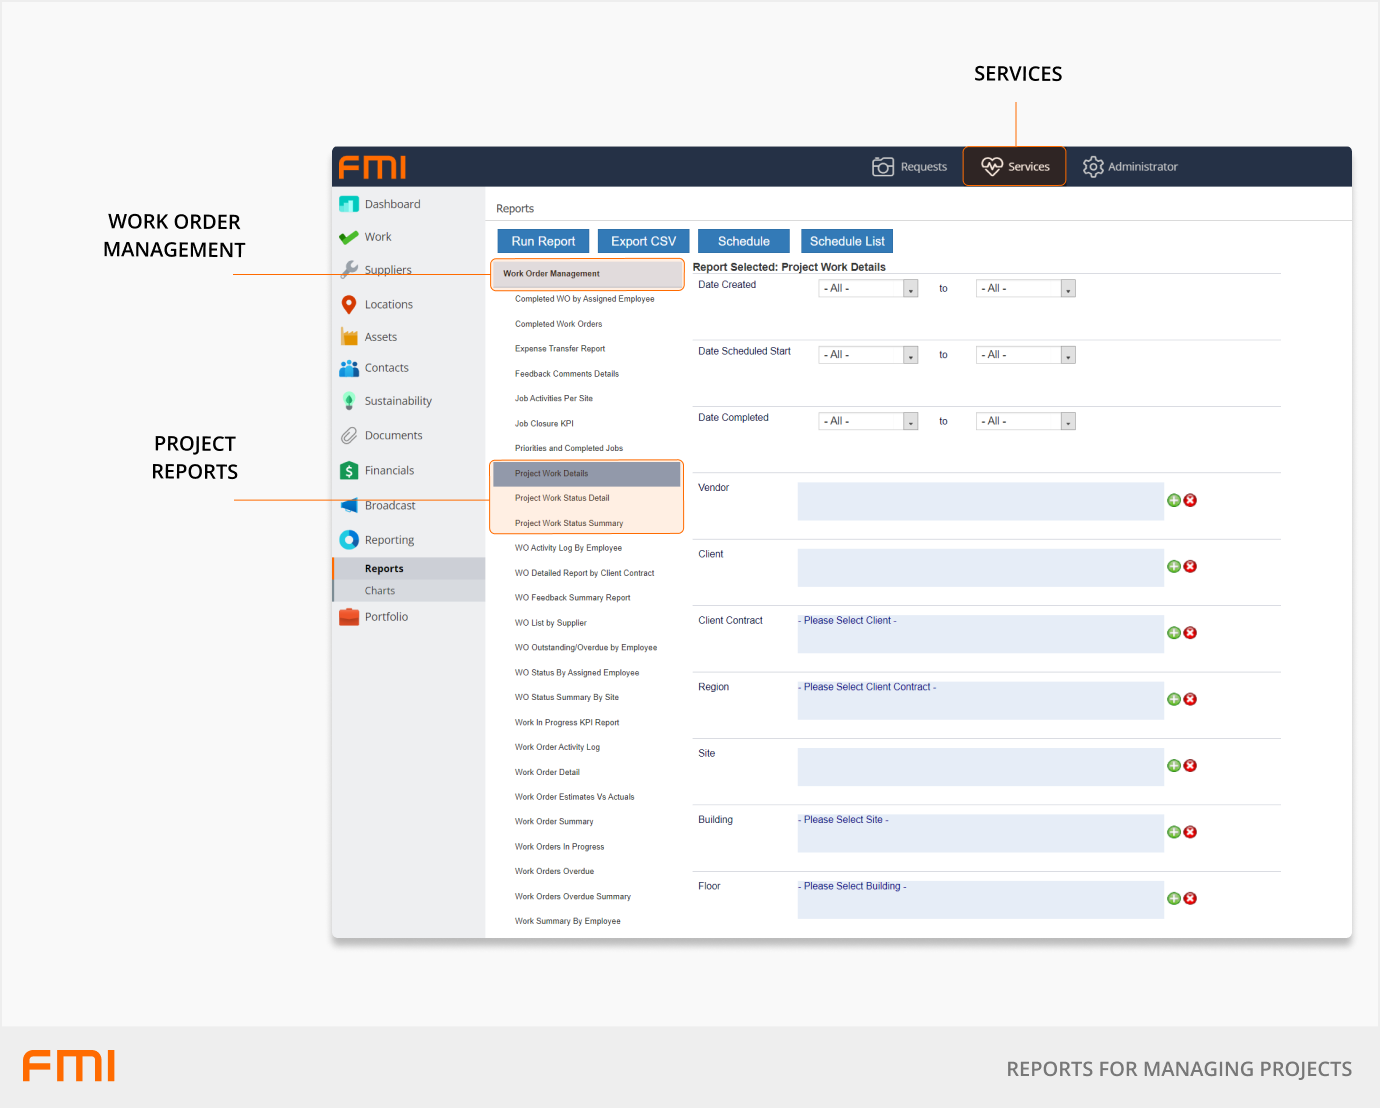Open the Requests icon in top bar
Image resolution: width=1380 pixels, height=1108 pixels.
point(883,167)
